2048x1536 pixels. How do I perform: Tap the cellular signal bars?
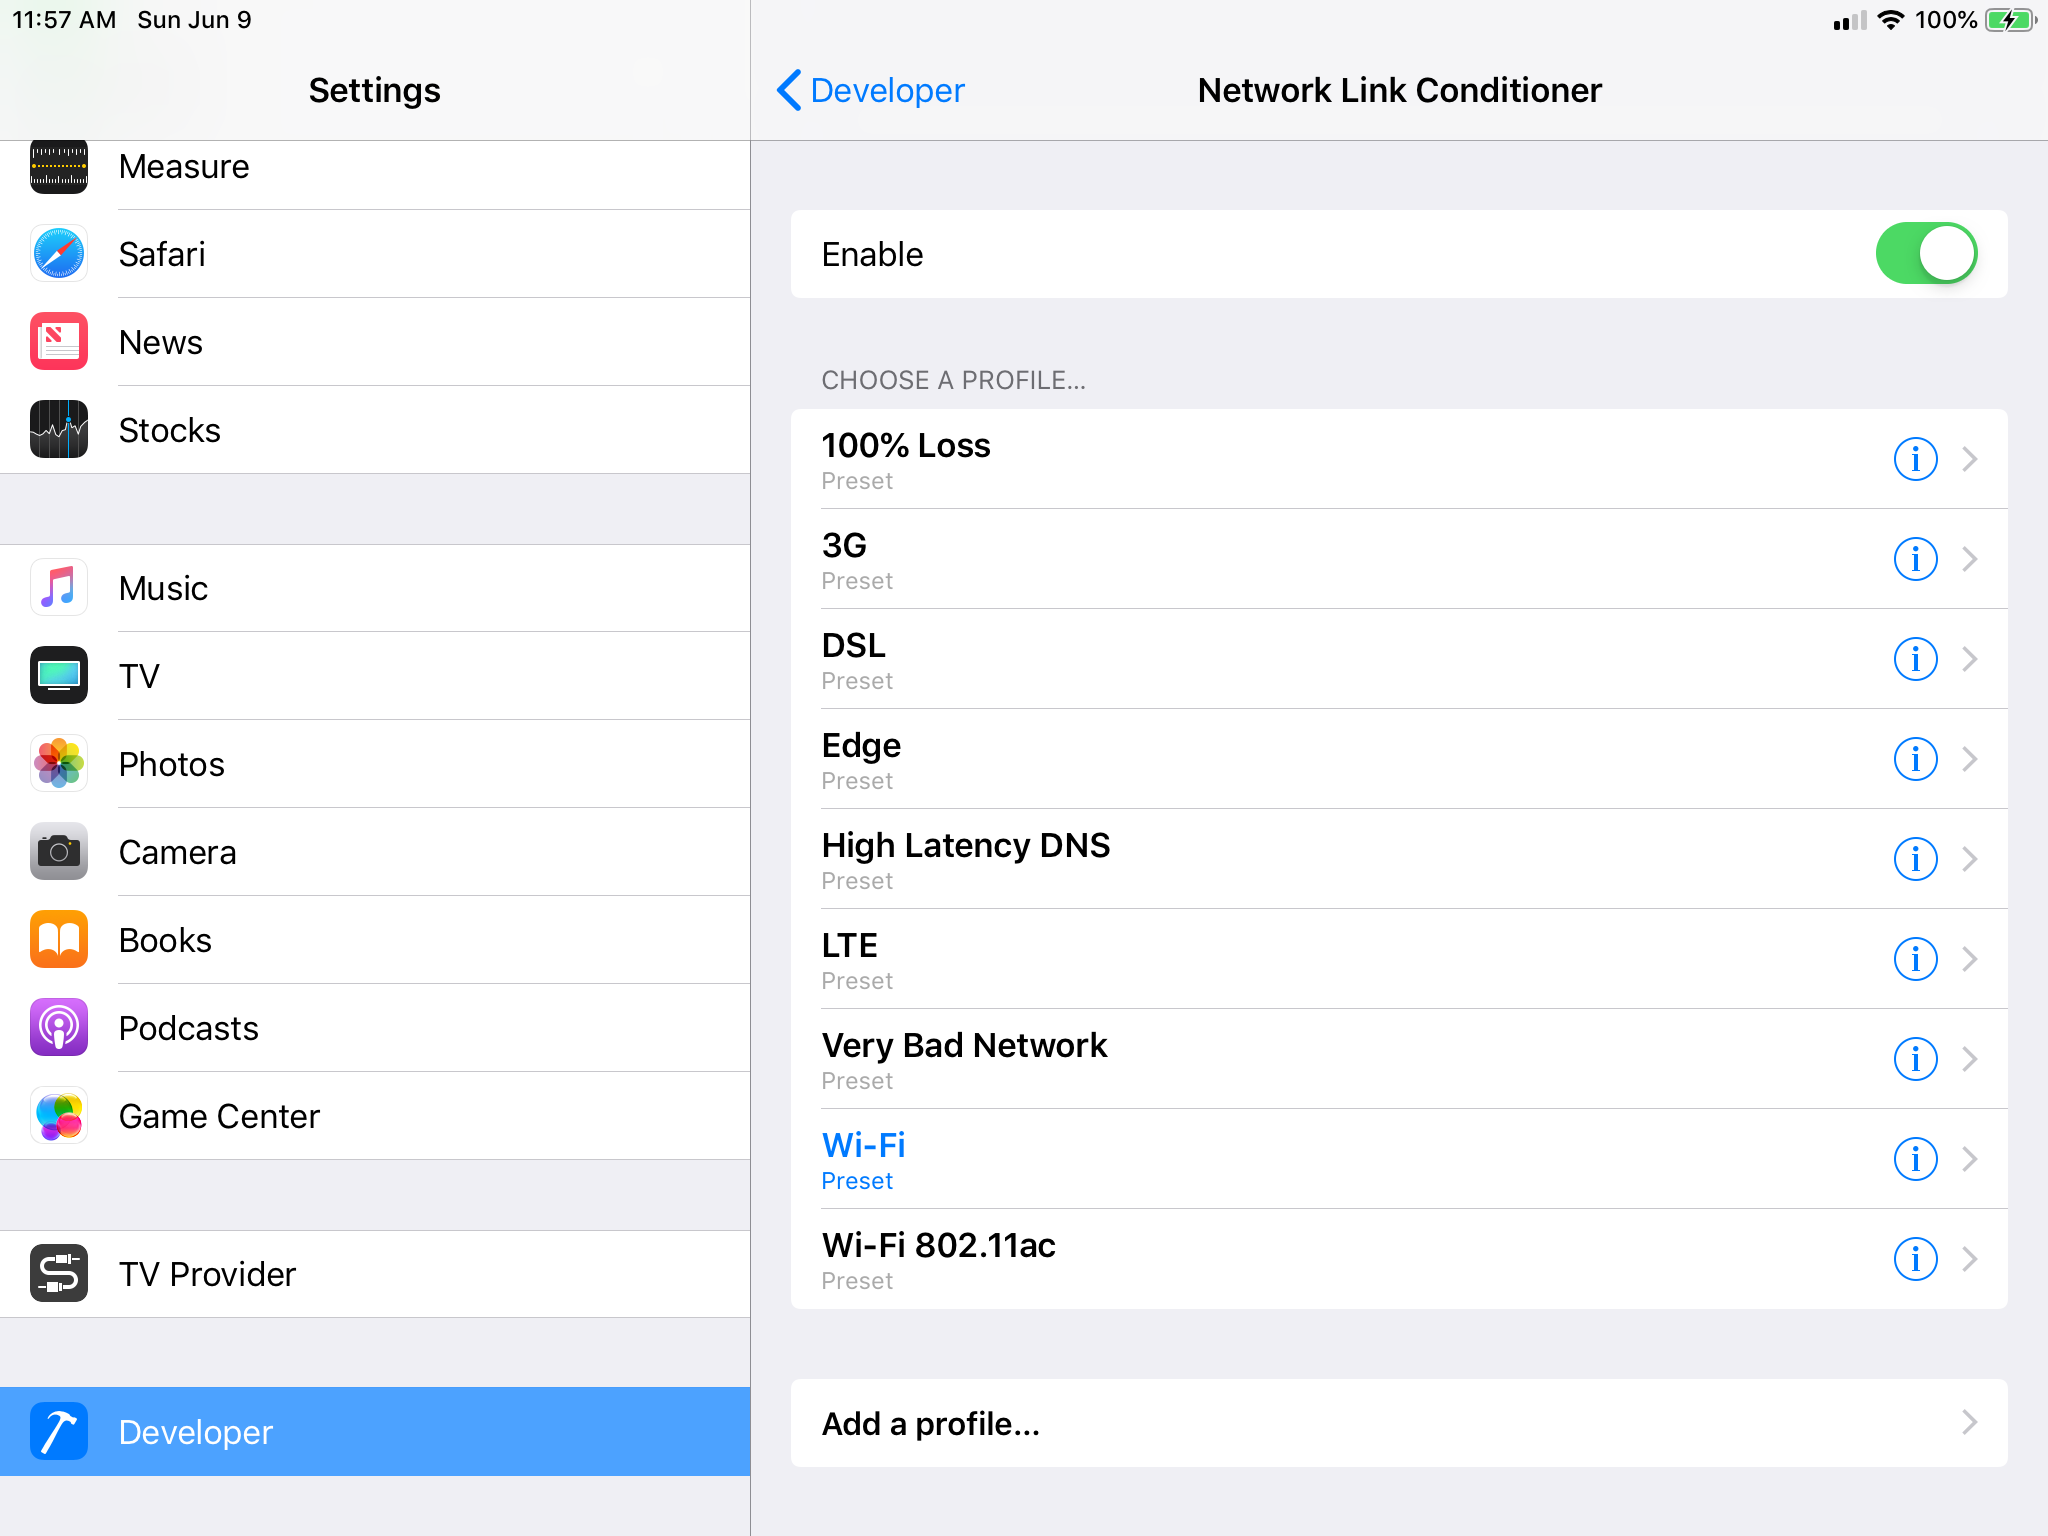click(x=1850, y=20)
